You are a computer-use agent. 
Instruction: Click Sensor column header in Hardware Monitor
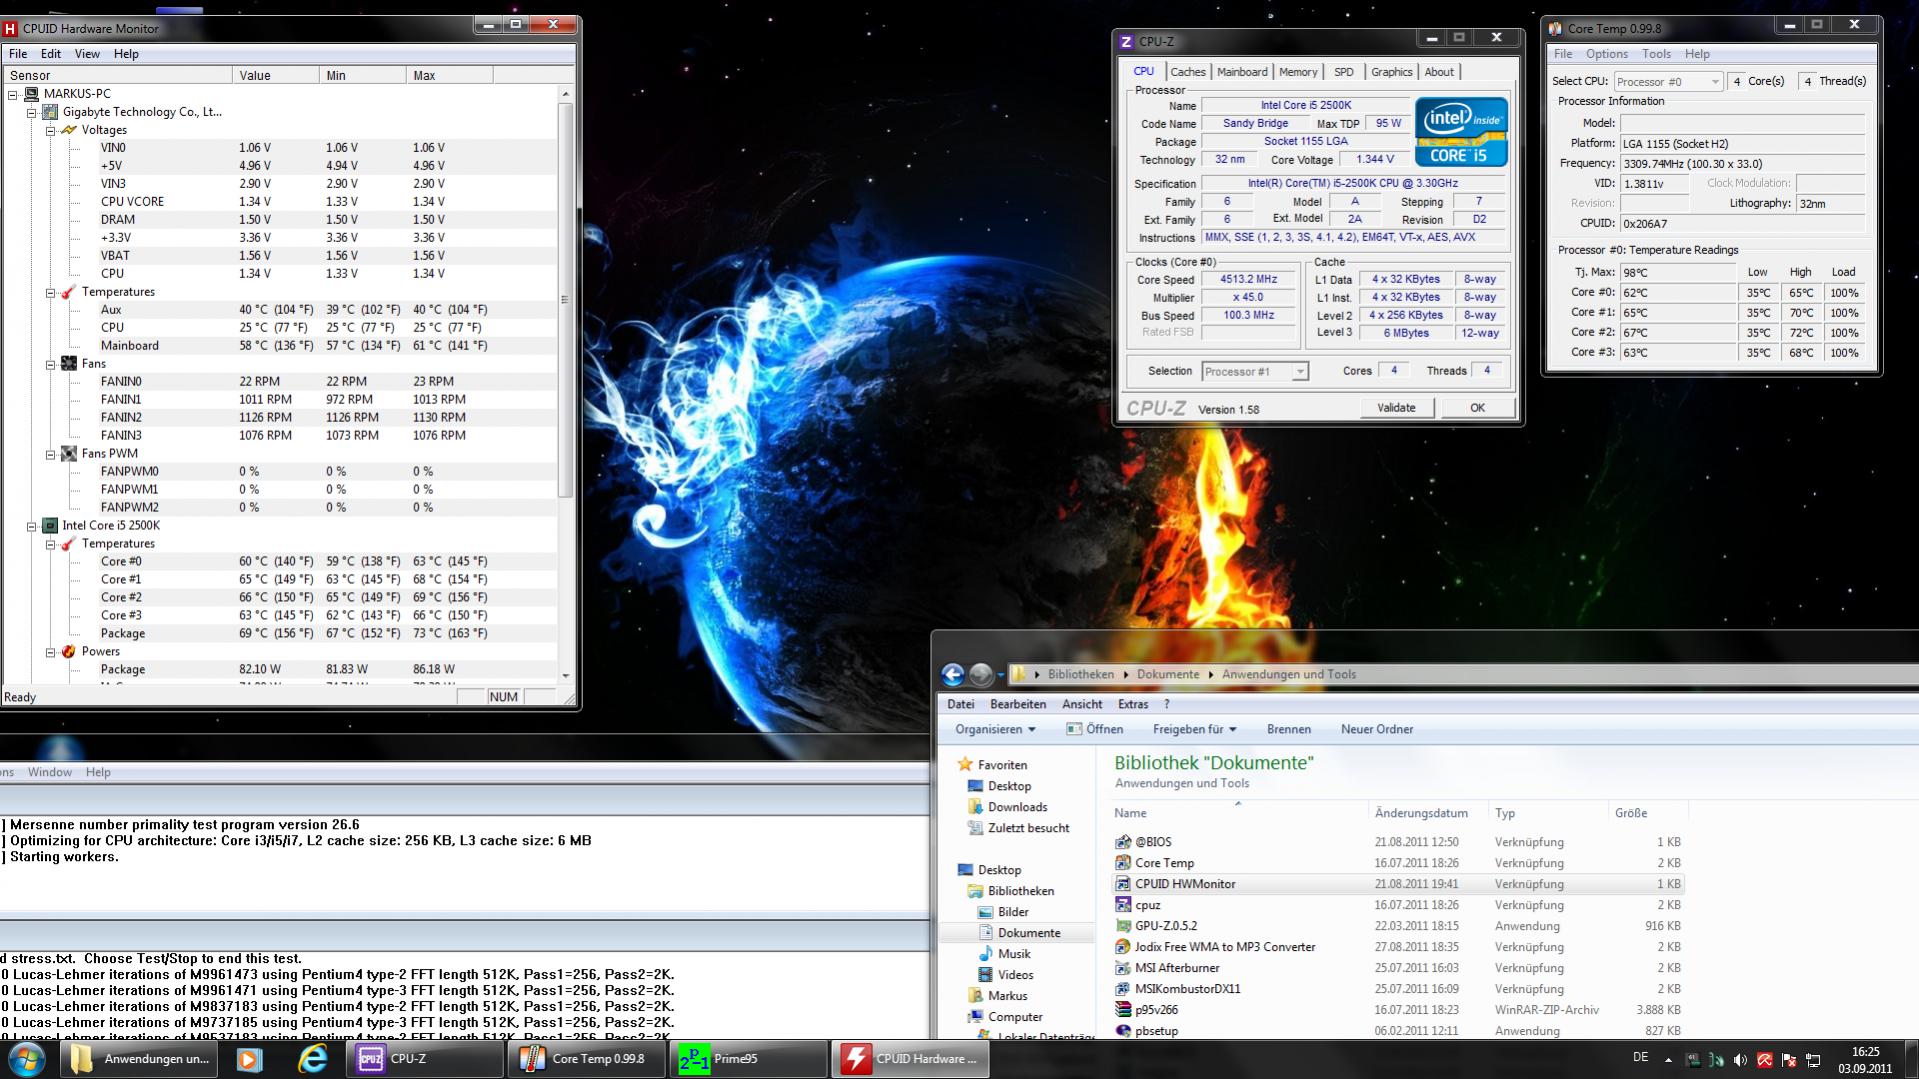(x=118, y=75)
